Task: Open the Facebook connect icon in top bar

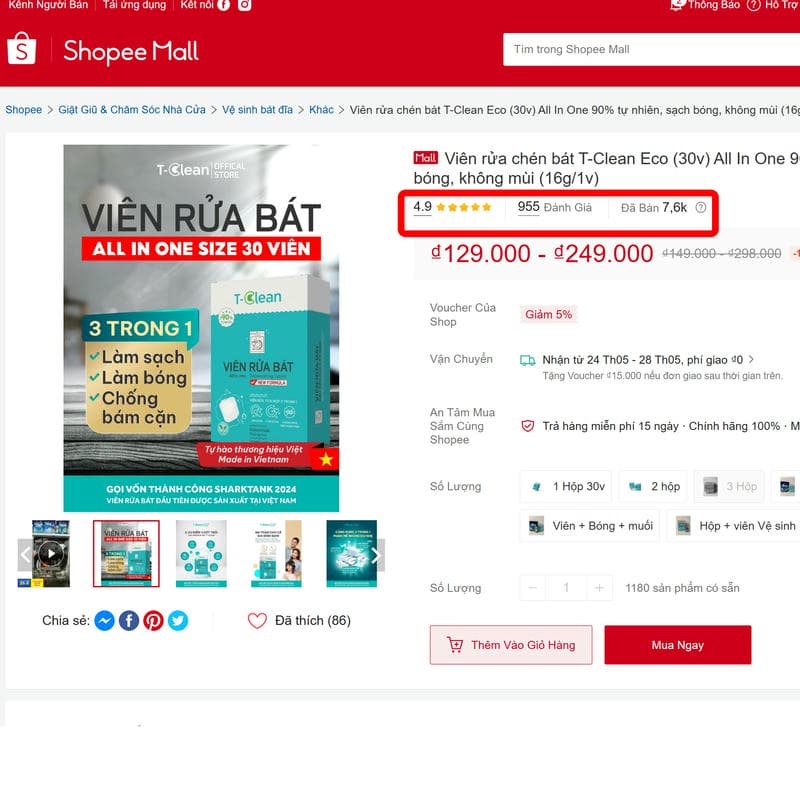Action: pyautogui.click(x=223, y=5)
